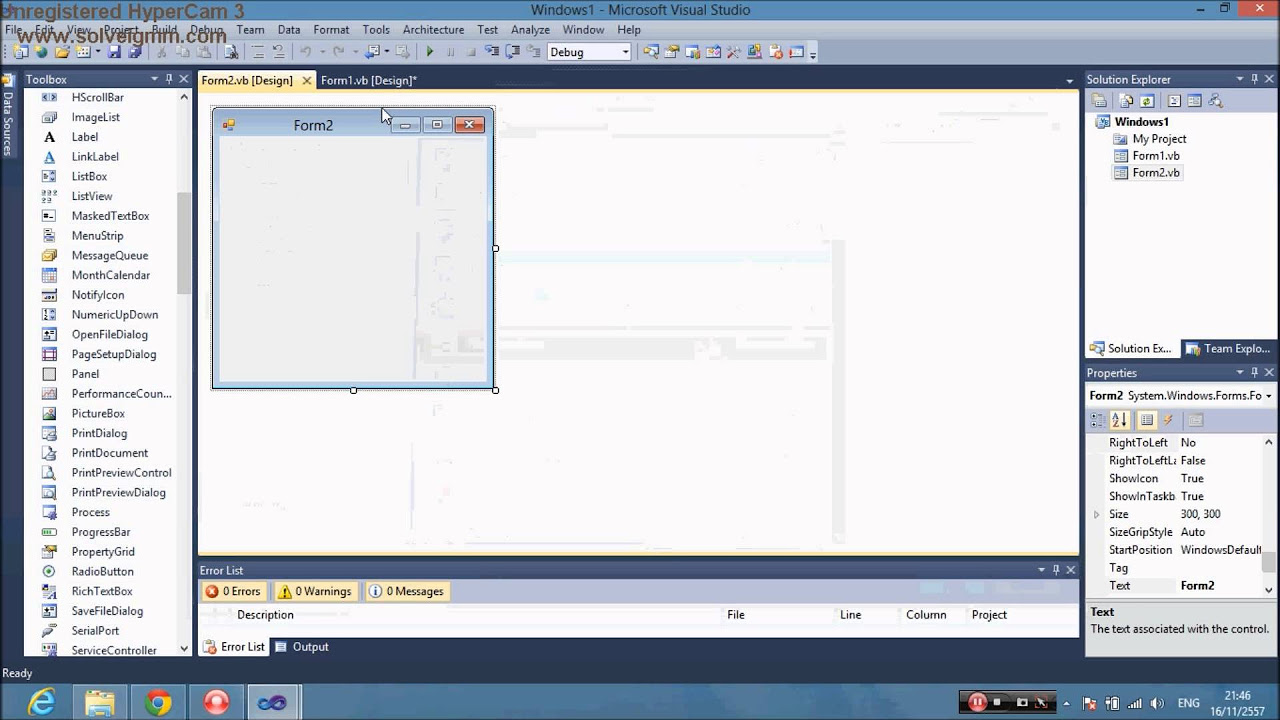Toggle auto-hide pin on Properties panel
The width and height of the screenshot is (1280, 720).
tap(1254, 372)
